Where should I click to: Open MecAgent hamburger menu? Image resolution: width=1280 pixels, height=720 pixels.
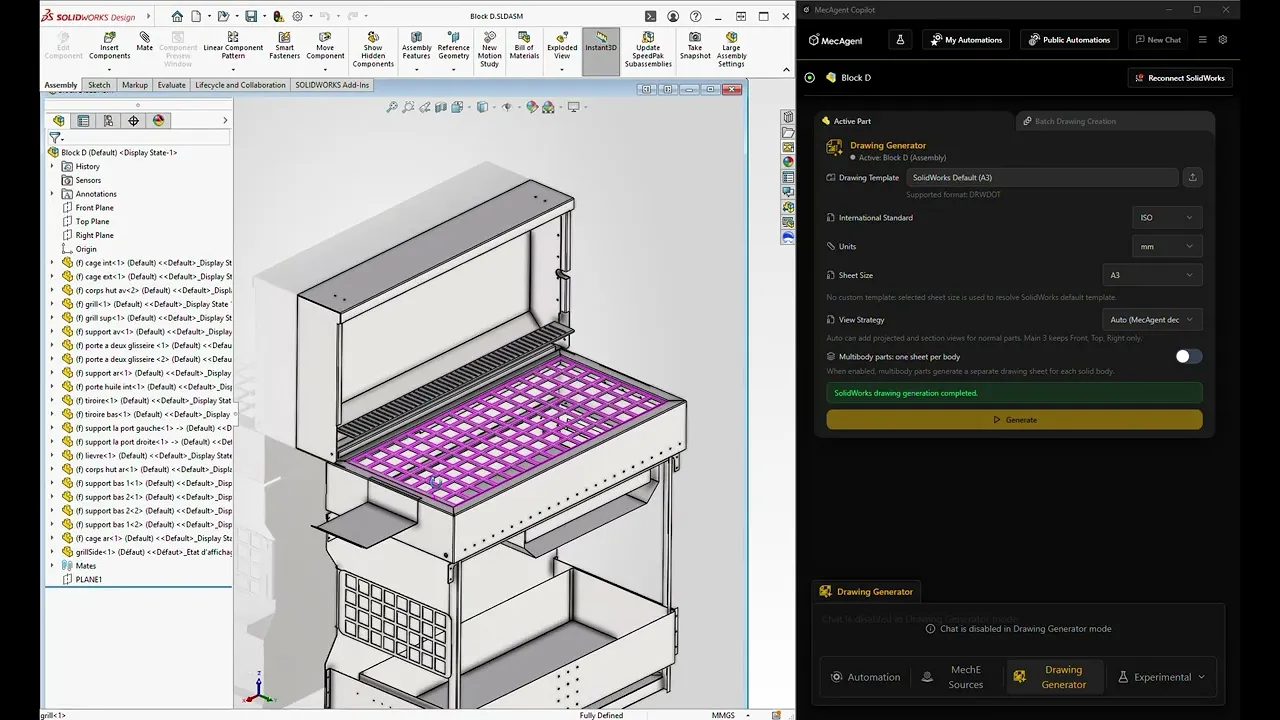tap(1202, 40)
